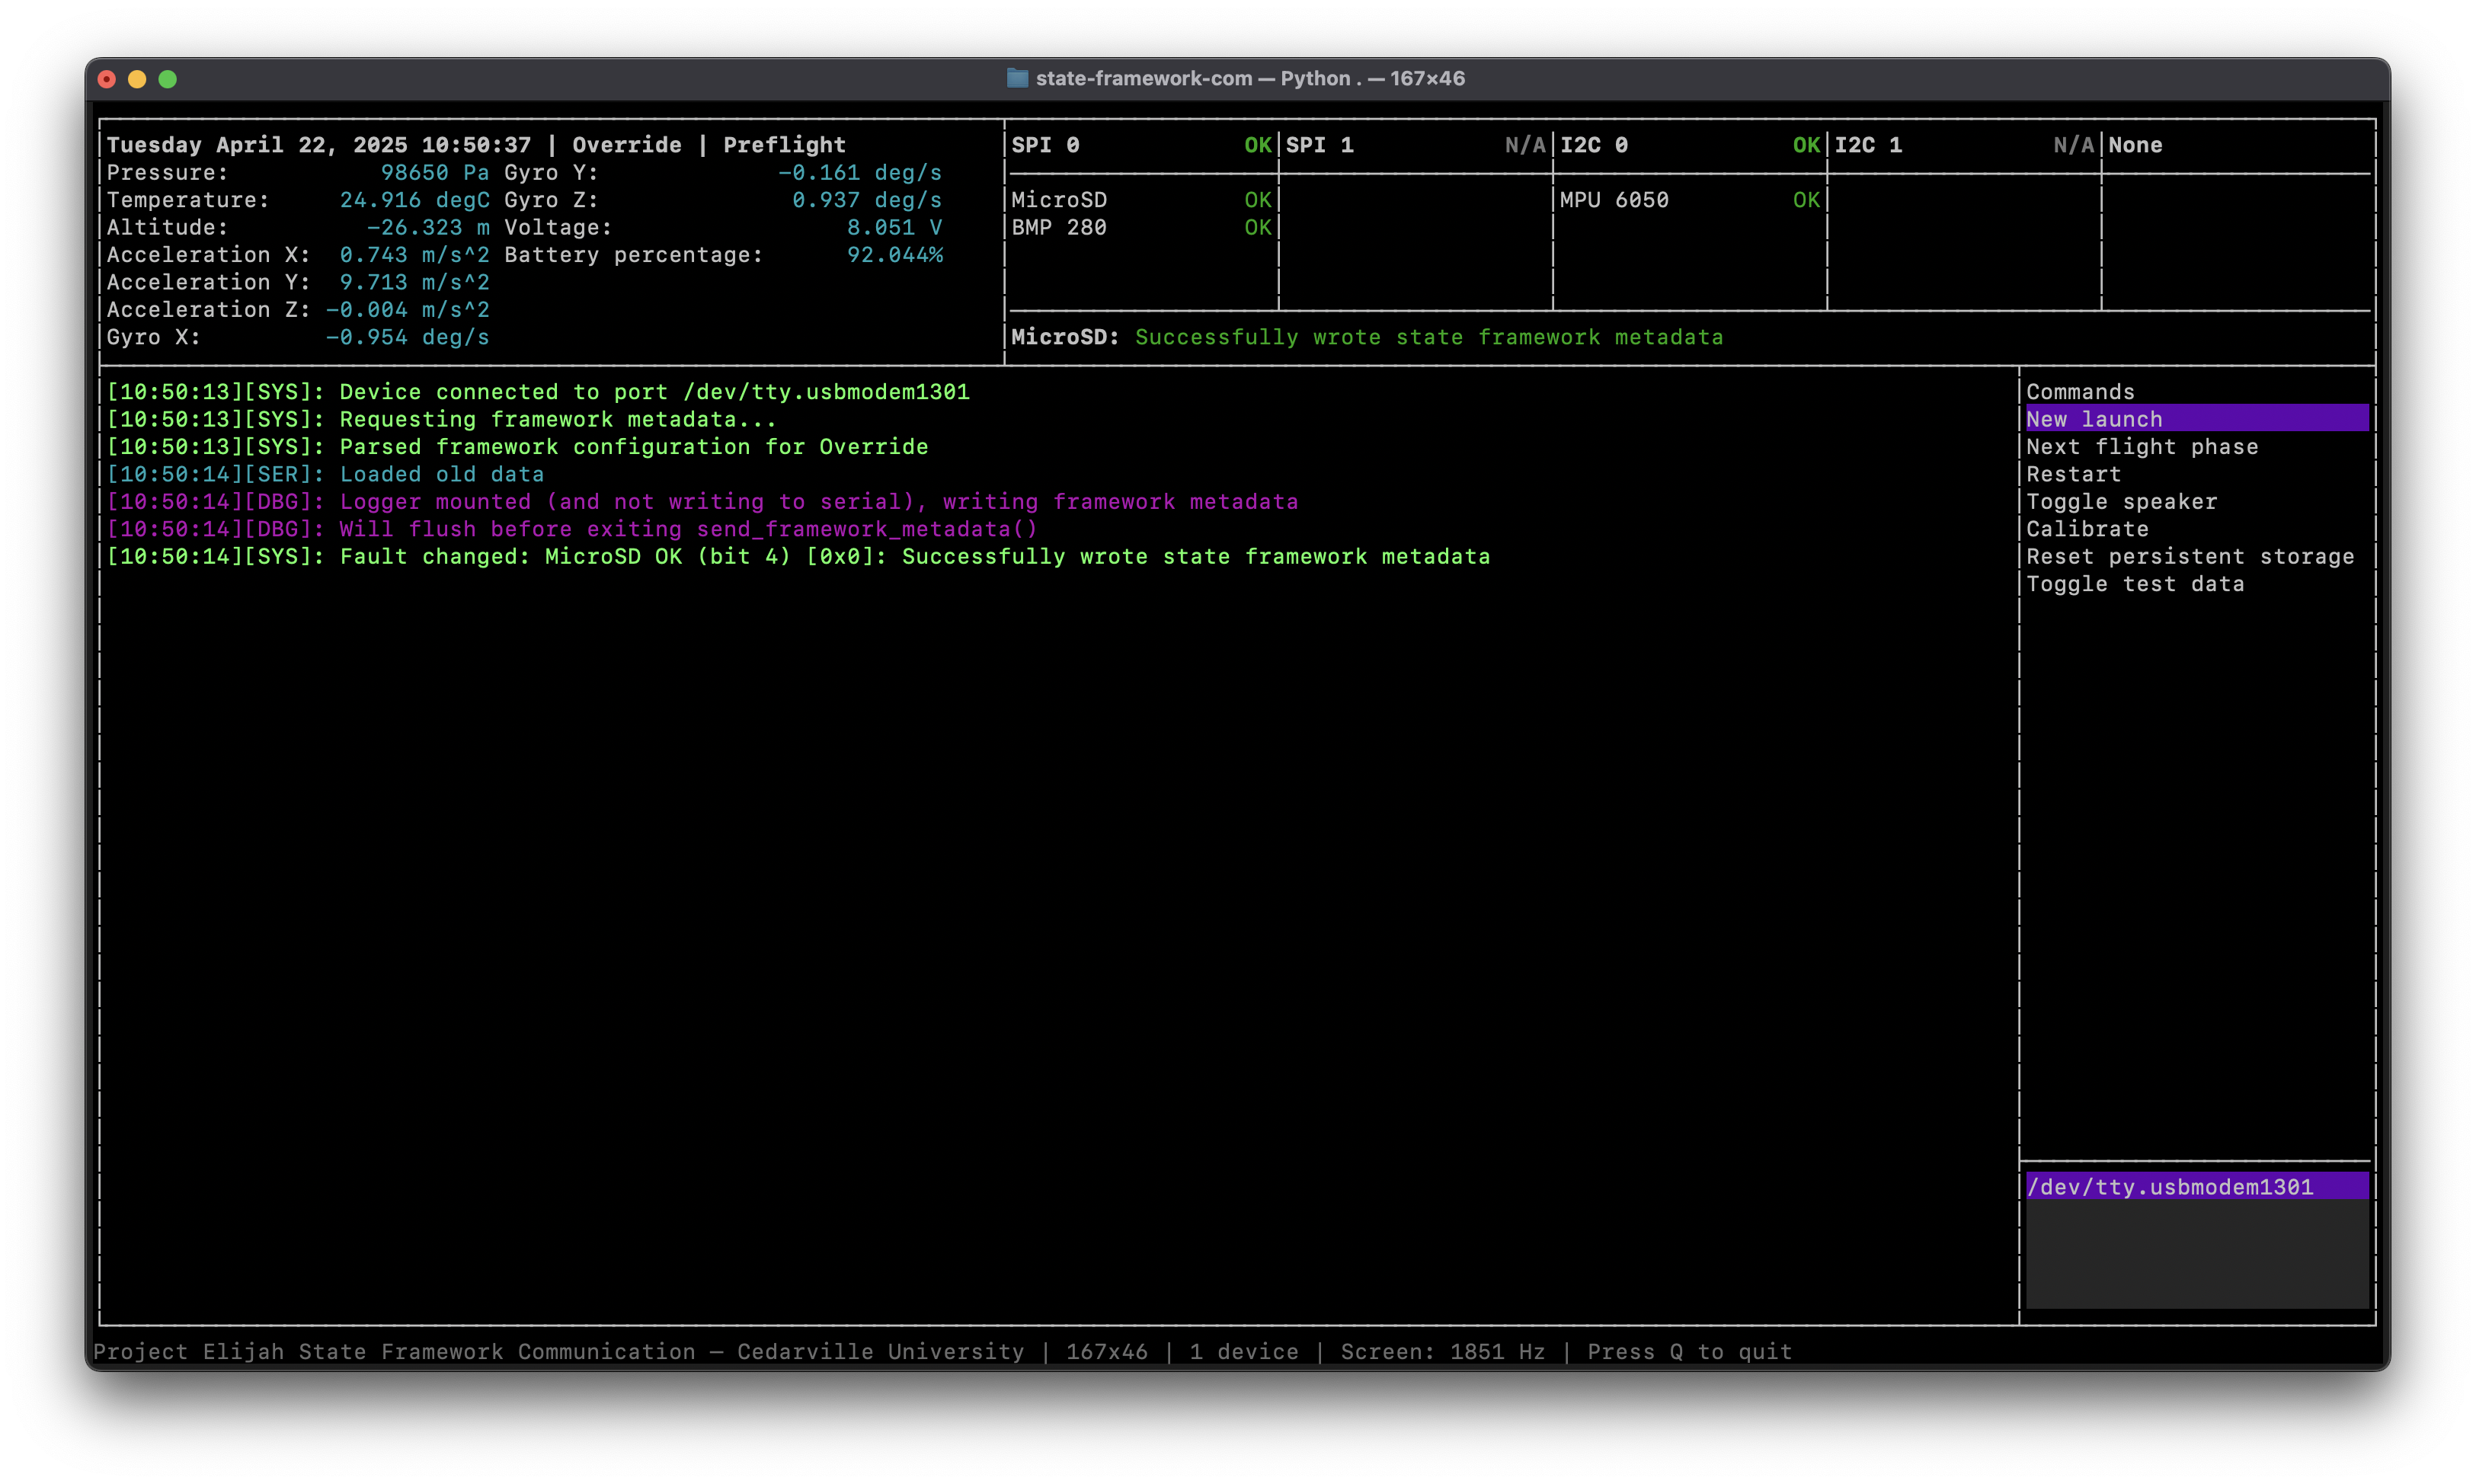Viewport: 2476px width, 1484px height.
Task: Click Gyro X value -0.954 deg/s
Action: (407, 337)
